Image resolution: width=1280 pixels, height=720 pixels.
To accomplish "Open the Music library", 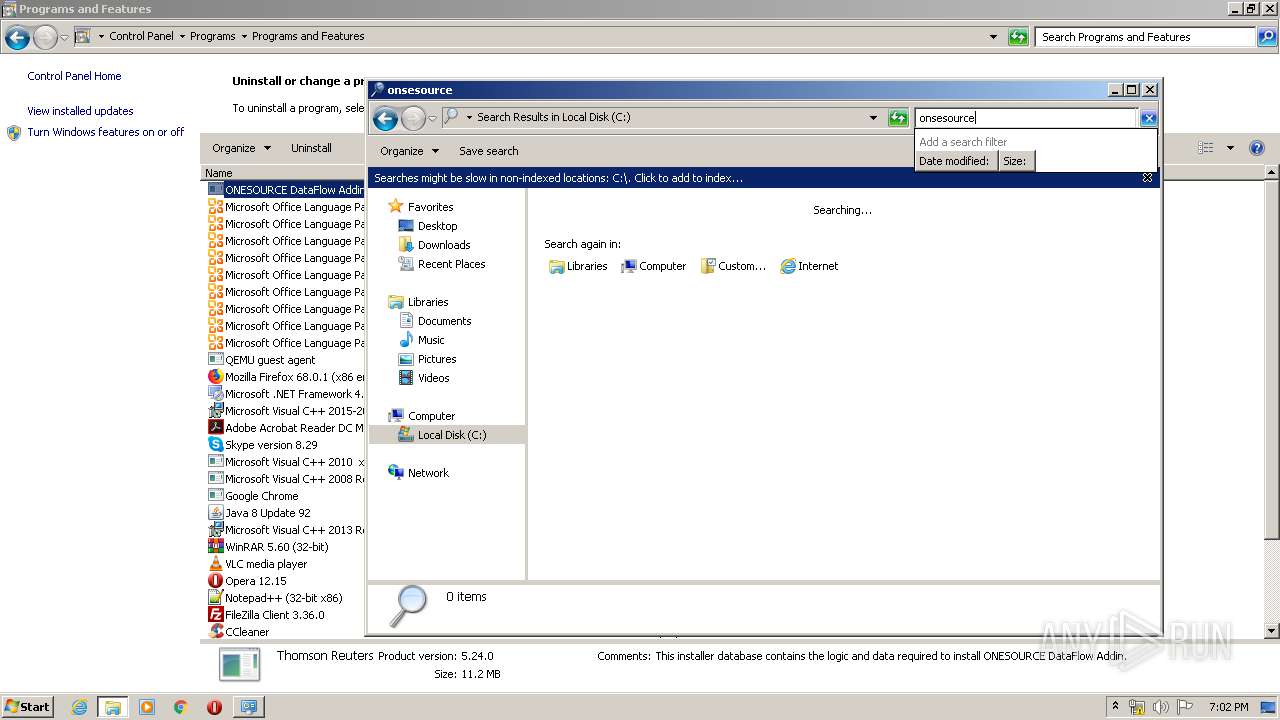I will click(x=431, y=340).
